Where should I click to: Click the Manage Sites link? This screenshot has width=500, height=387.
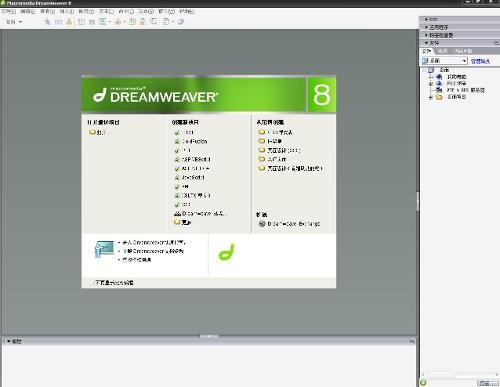pos(480,61)
